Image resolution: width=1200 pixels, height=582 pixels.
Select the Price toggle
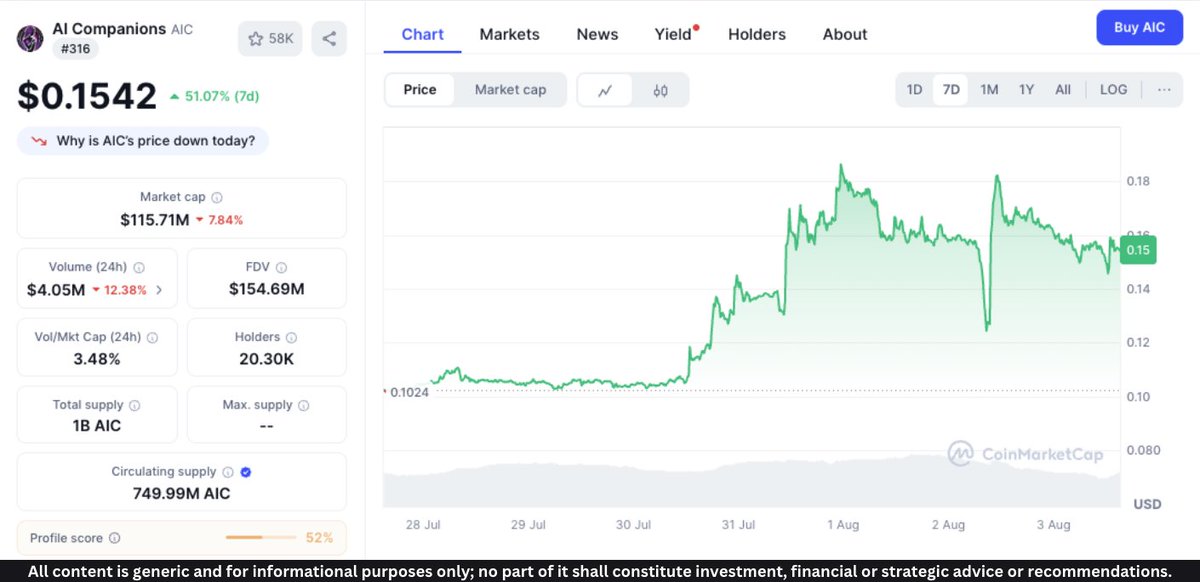click(420, 90)
